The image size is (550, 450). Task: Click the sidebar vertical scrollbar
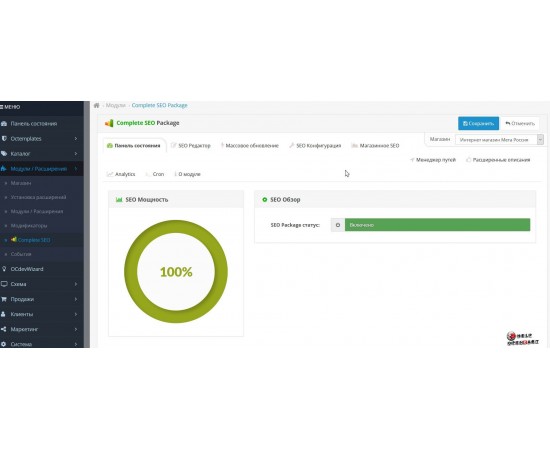pyautogui.click(x=87, y=224)
